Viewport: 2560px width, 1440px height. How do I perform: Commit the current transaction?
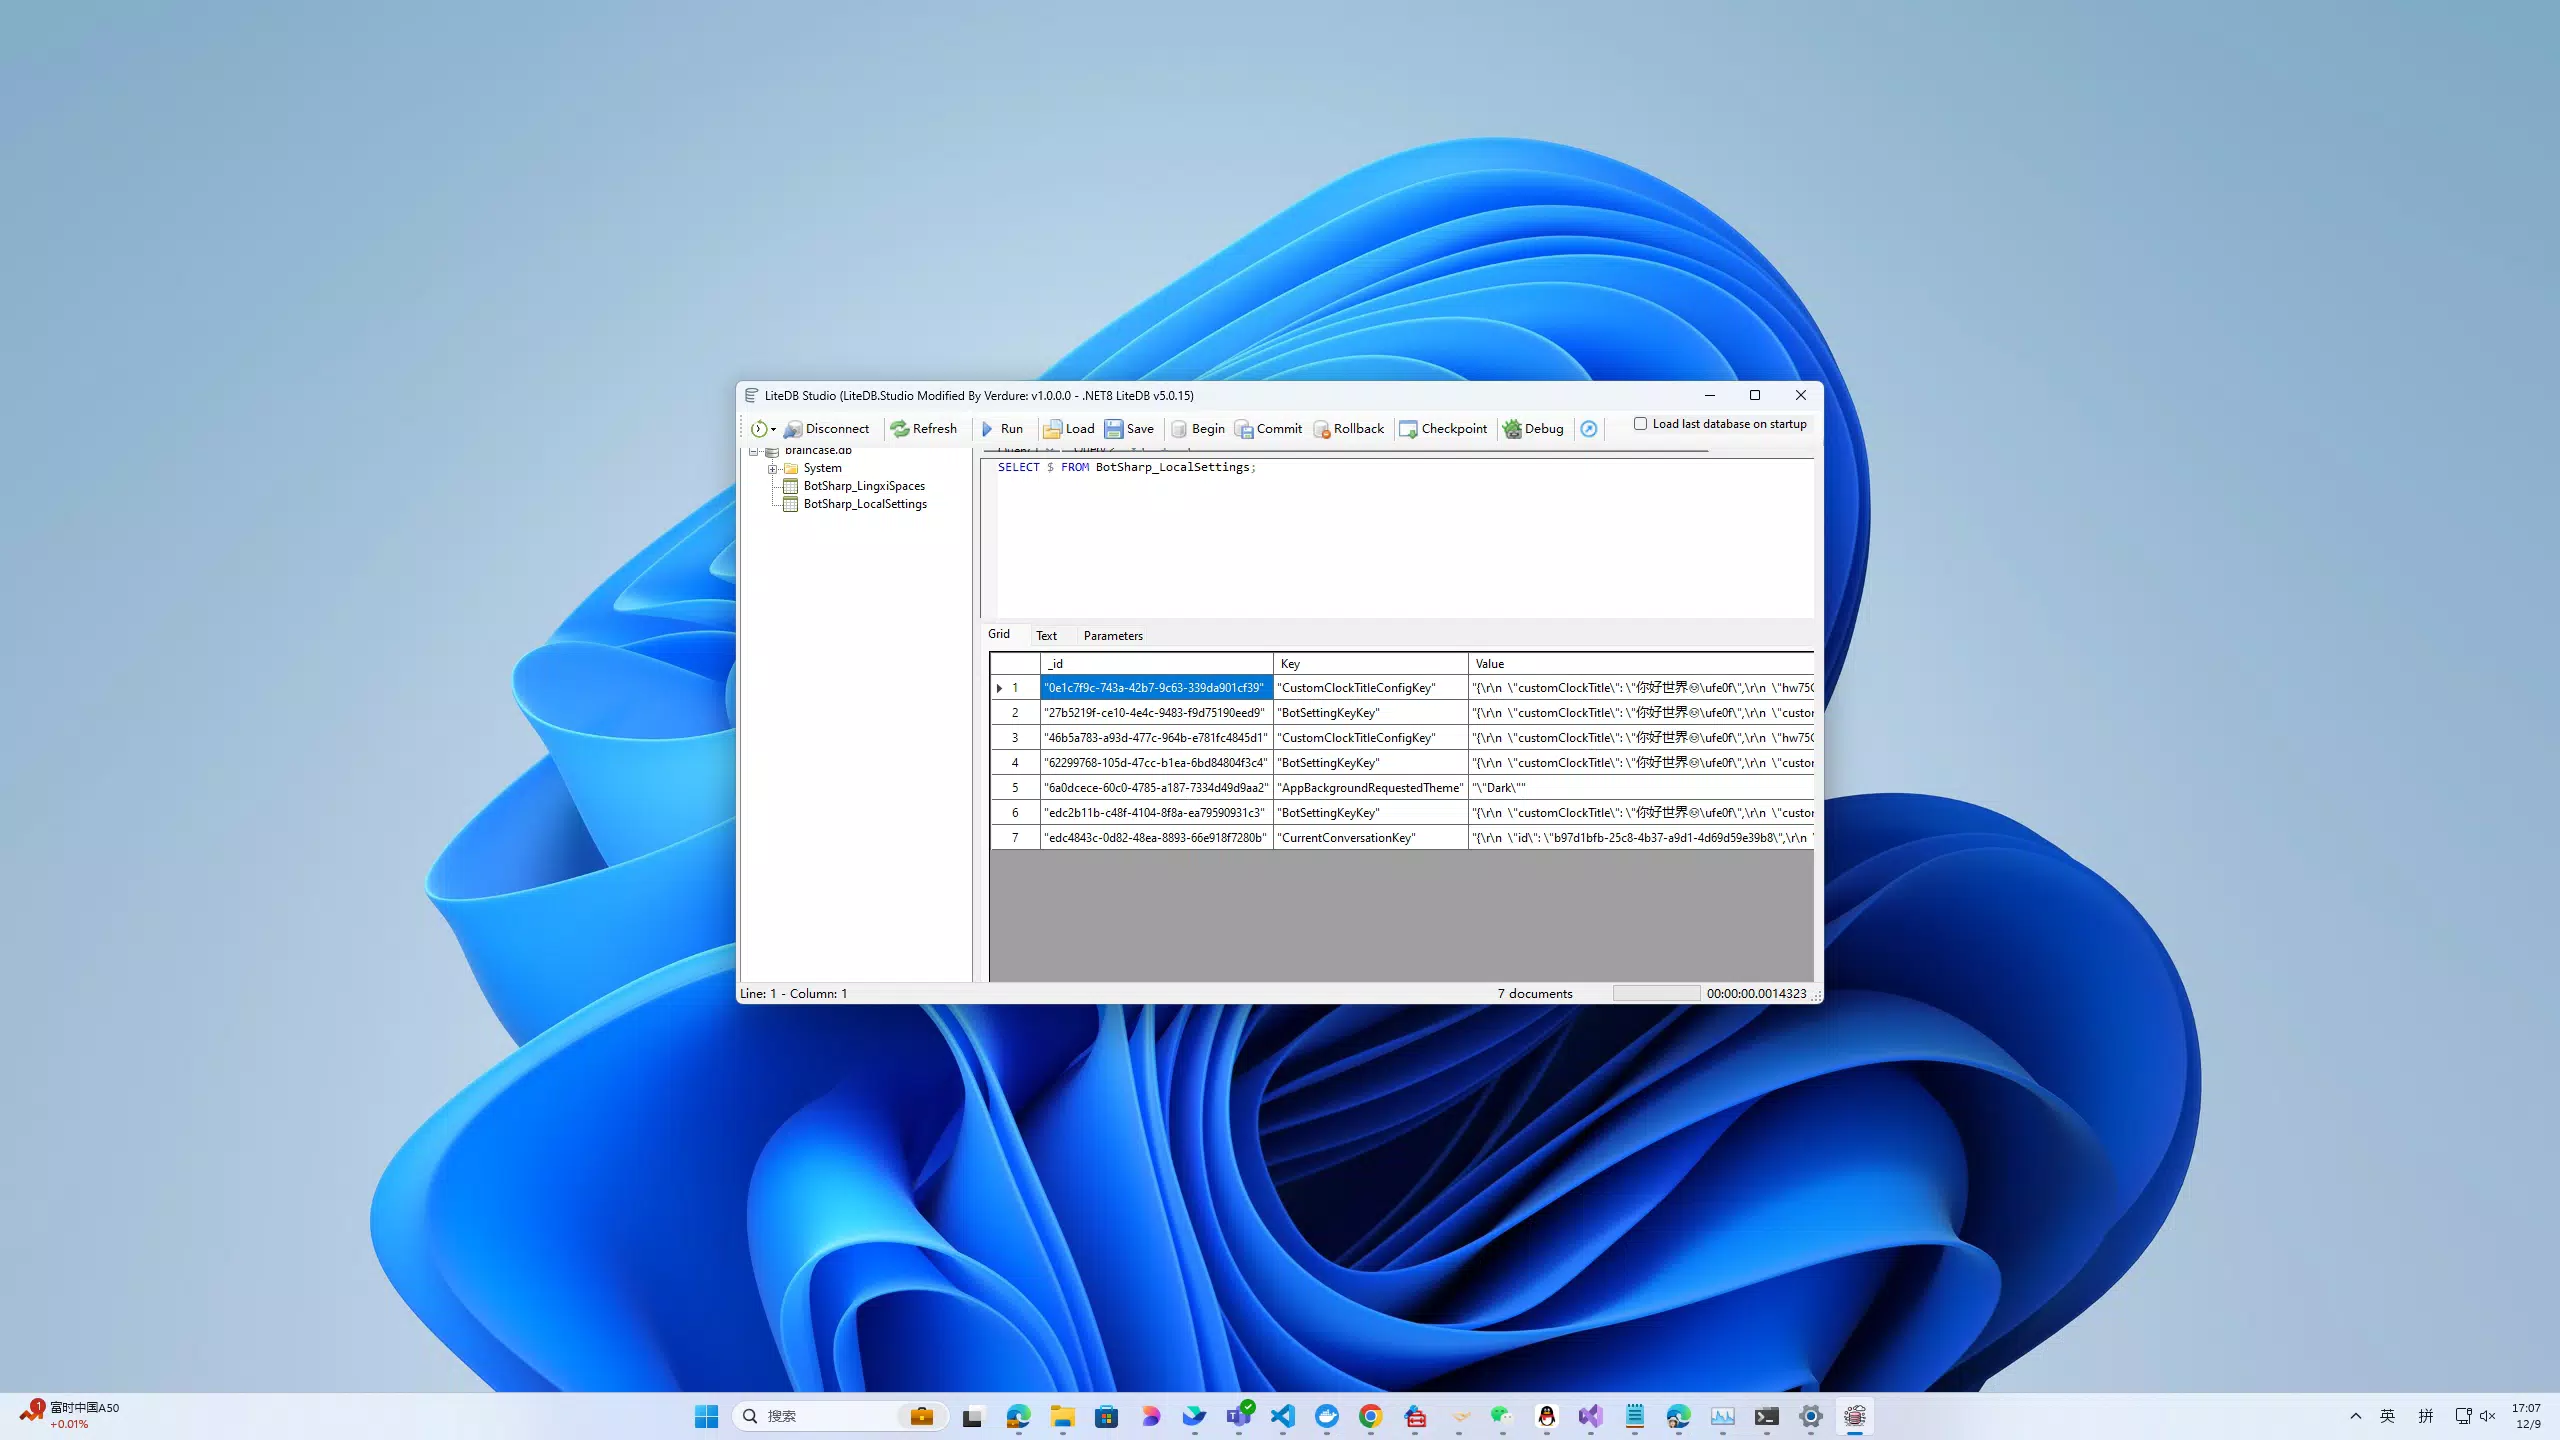1268,429
